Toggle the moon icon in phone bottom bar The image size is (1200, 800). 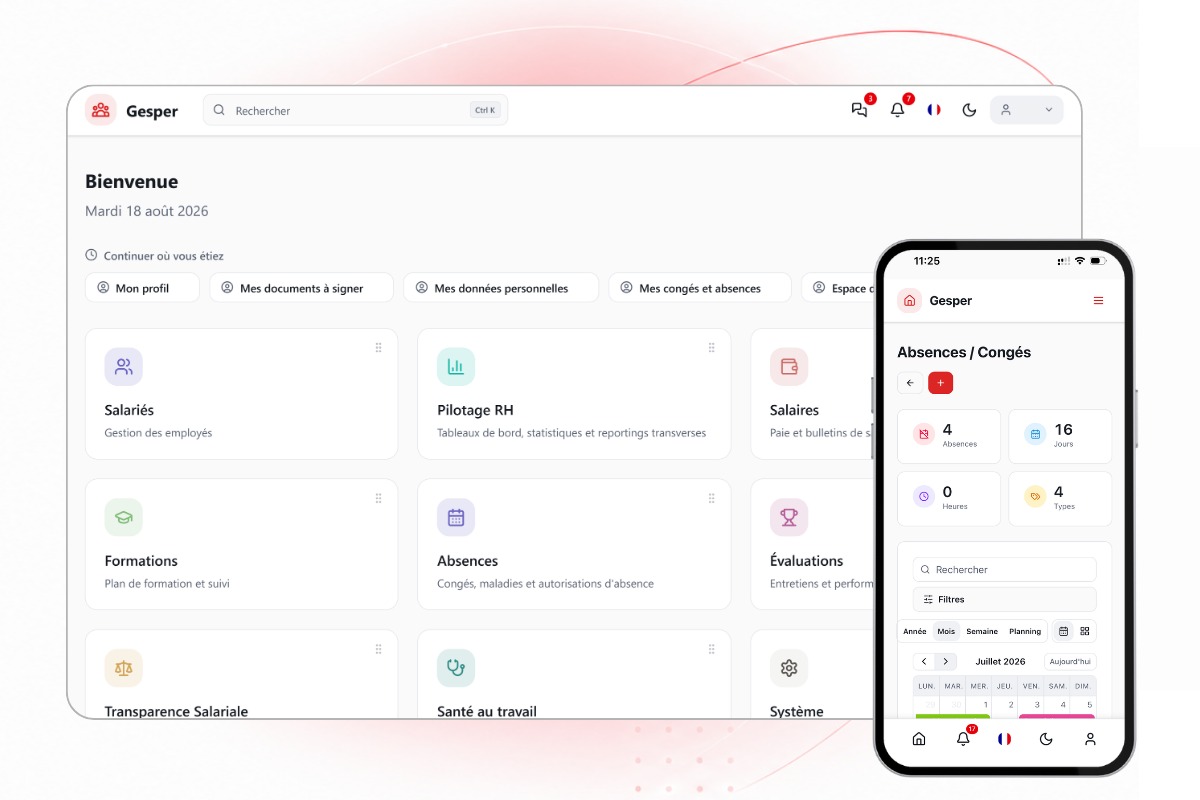coord(1046,739)
